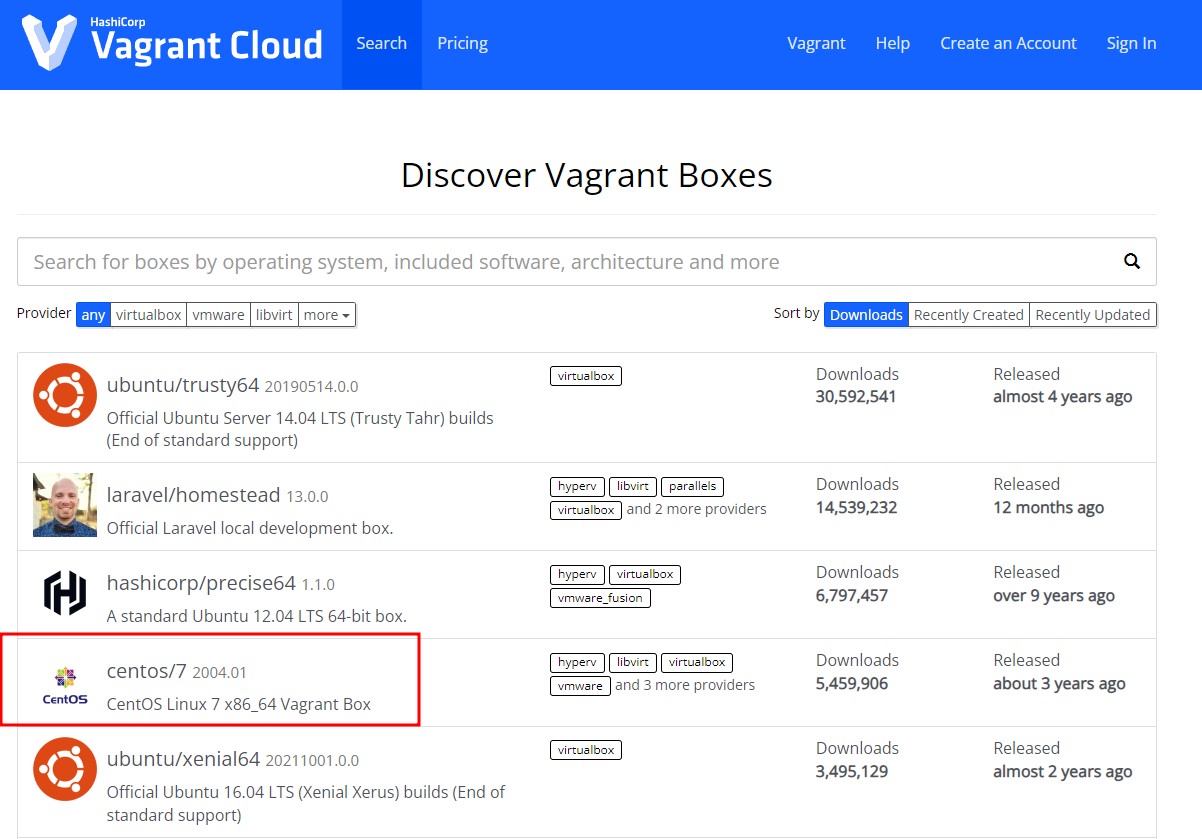Click virtualbox tag on centos/7 row
This screenshot has width=1202, height=839.
coord(697,662)
